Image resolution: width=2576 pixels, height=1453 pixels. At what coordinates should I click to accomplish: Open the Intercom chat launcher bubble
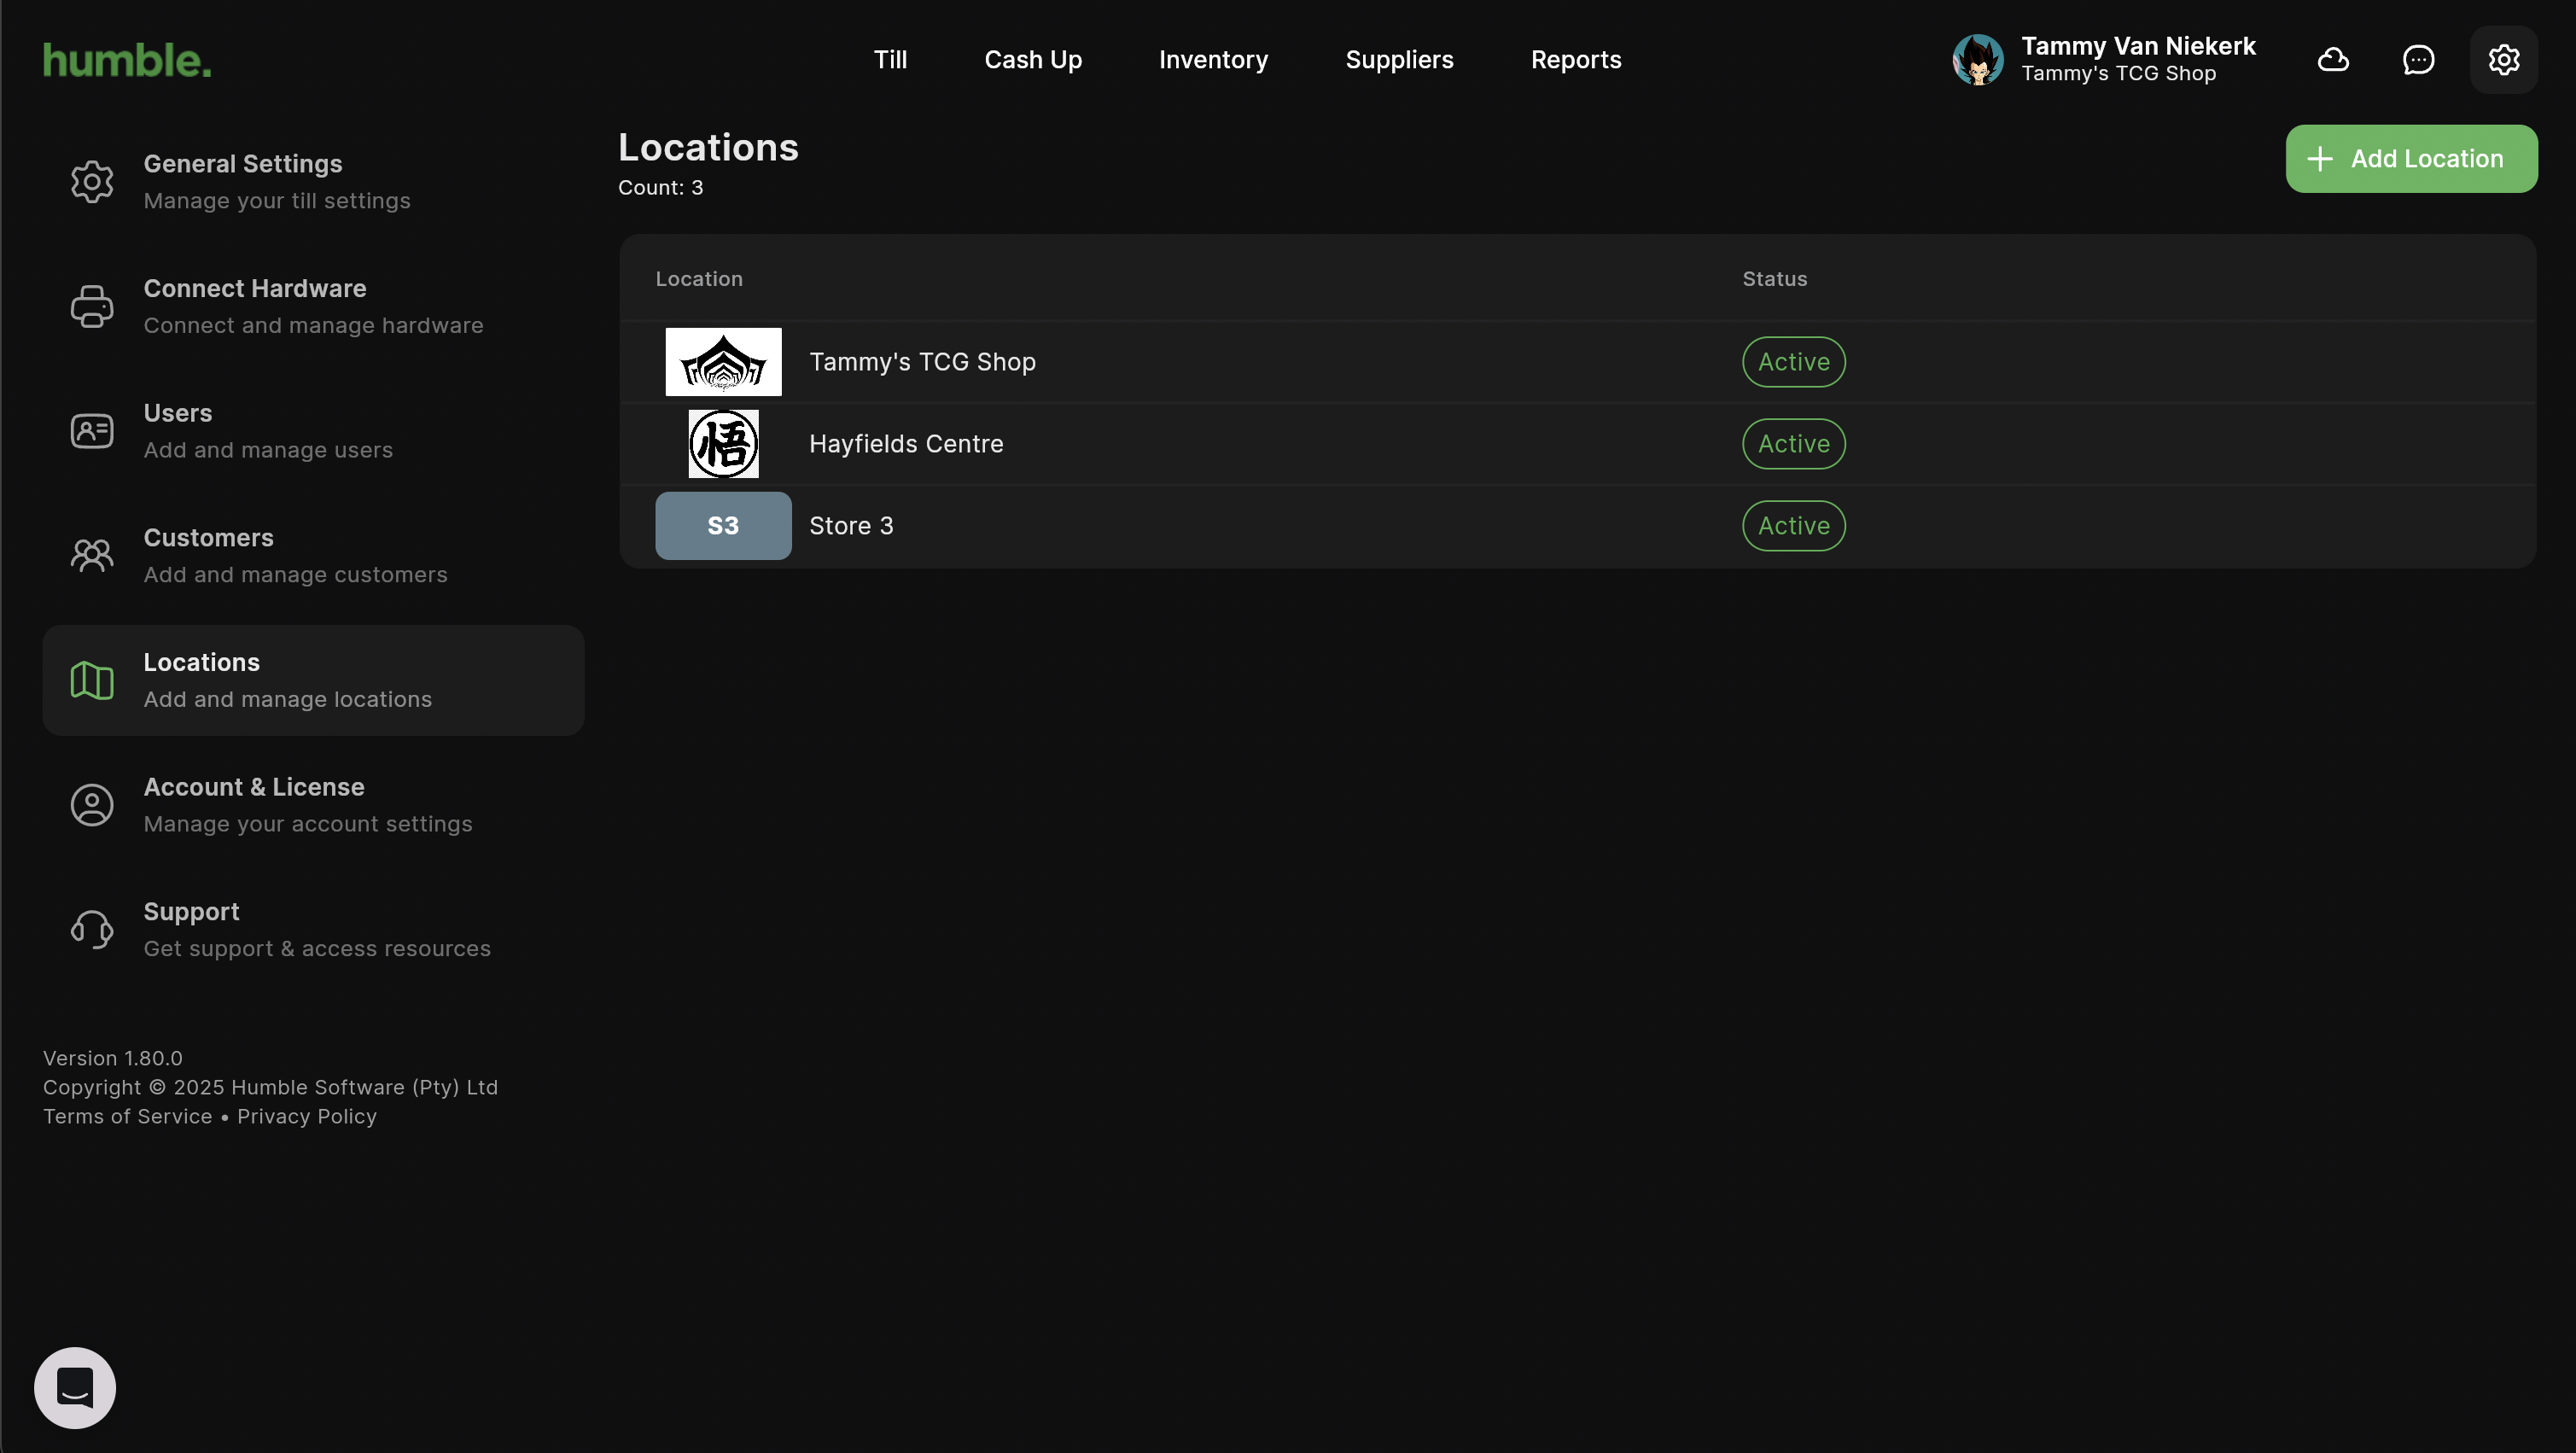[75, 1387]
